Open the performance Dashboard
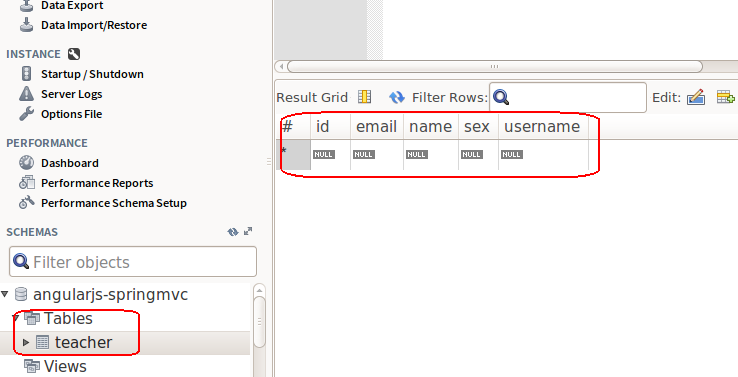Image resolution: width=738 pixels, height=377 pixels. coord(70,163)
